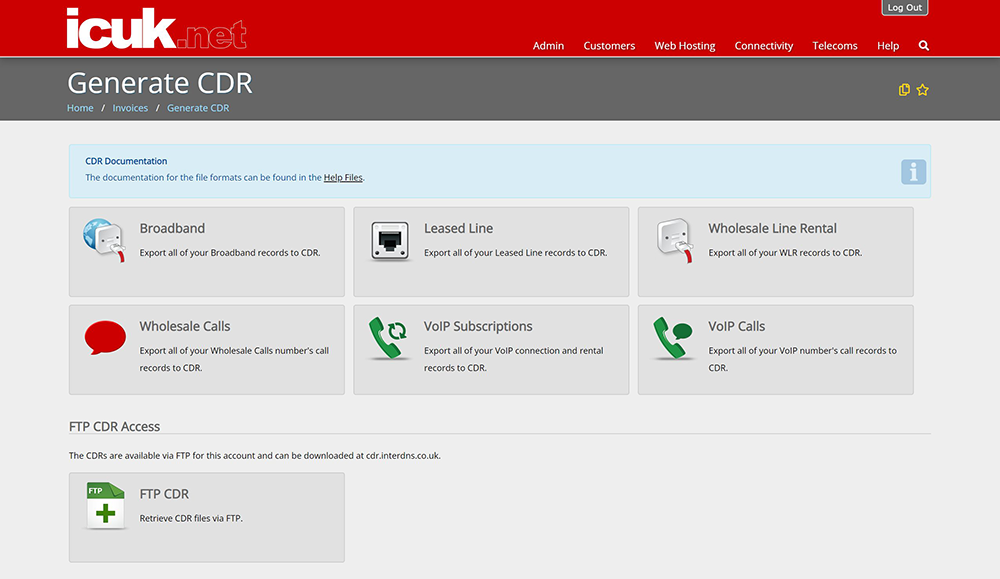Open the Web Hosting menu
1000x579 pixels.
point(685,46)
